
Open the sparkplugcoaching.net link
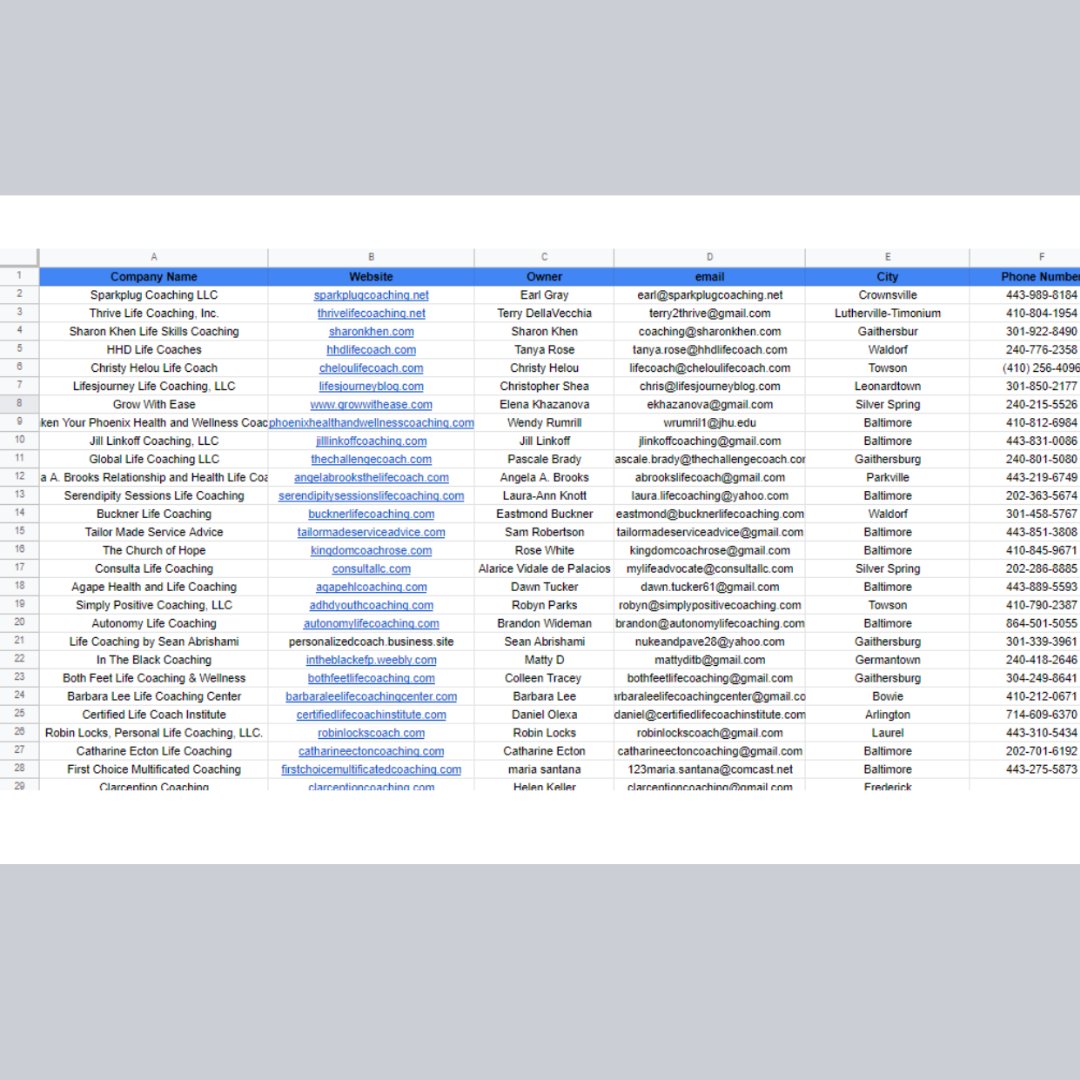tap(370, 294)
